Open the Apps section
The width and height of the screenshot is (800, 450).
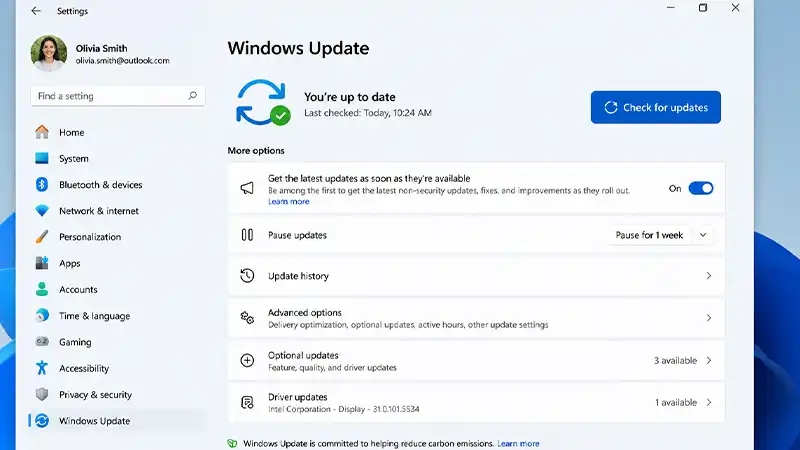pos(118,263)
